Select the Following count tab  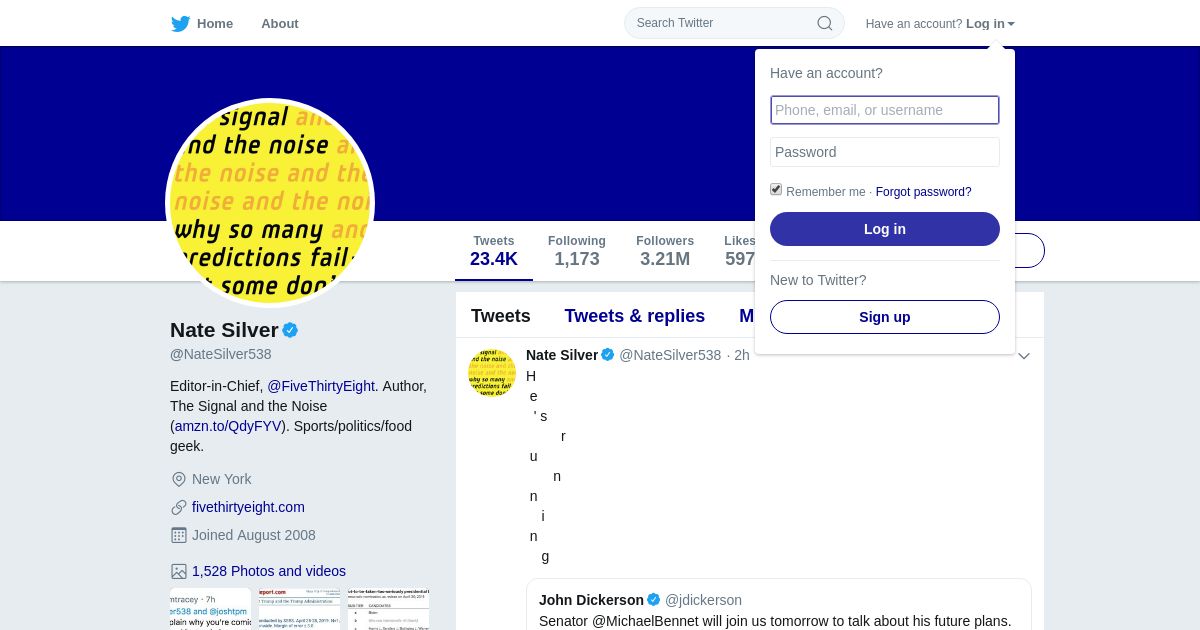click(577, 251)
